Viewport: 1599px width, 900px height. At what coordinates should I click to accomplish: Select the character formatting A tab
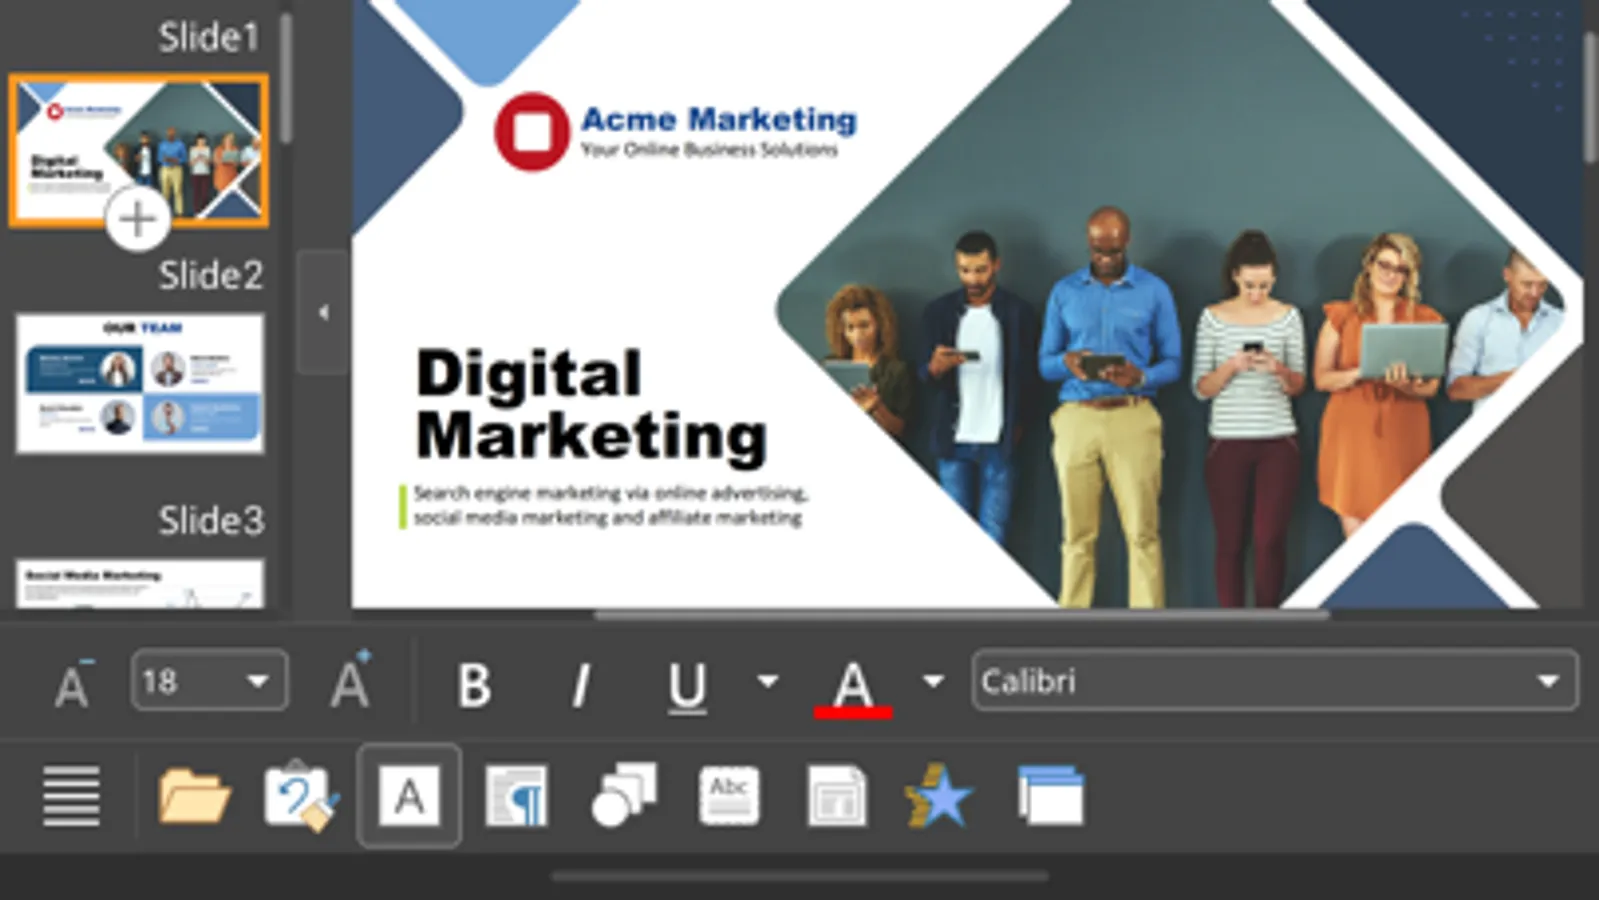point(409,796)
